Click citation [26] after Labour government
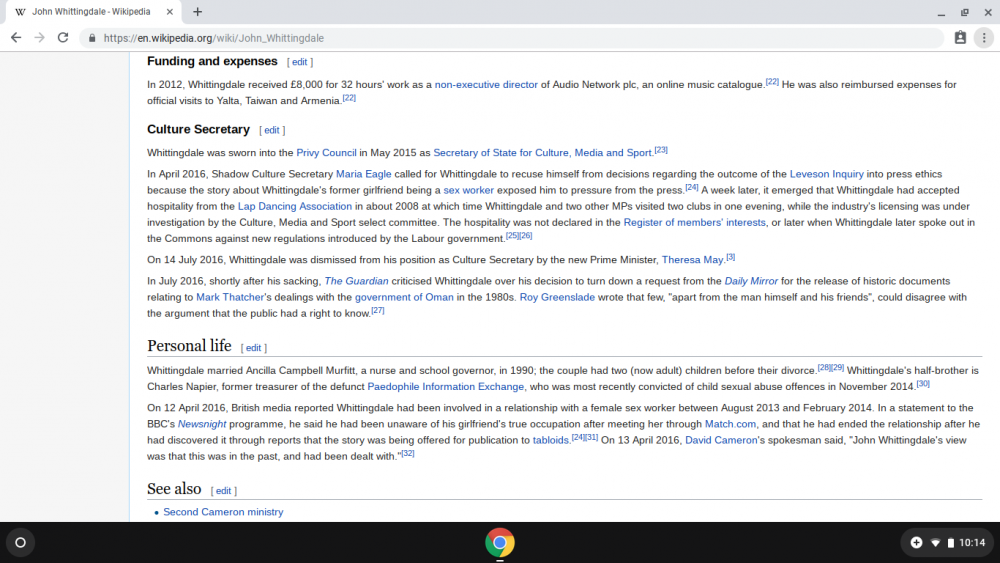1000x563 pixels. click(x=526, y=235)
